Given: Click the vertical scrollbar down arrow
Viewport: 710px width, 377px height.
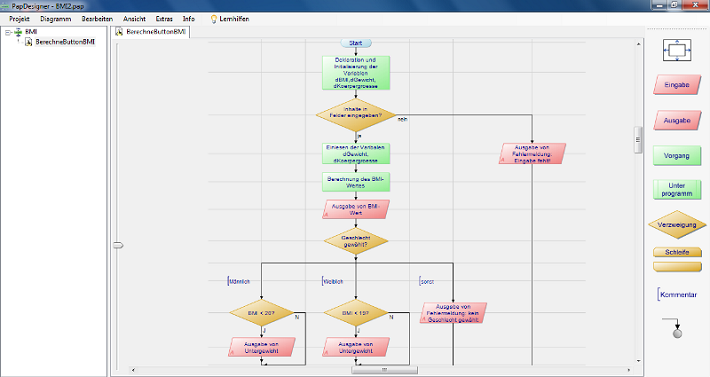Looking at the screenshot, I should tap(638, 361).
